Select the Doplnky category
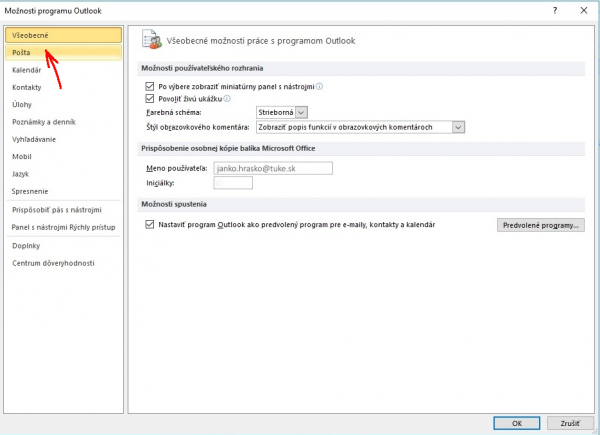Screen dimensions: 600x435 coord(64,246)
